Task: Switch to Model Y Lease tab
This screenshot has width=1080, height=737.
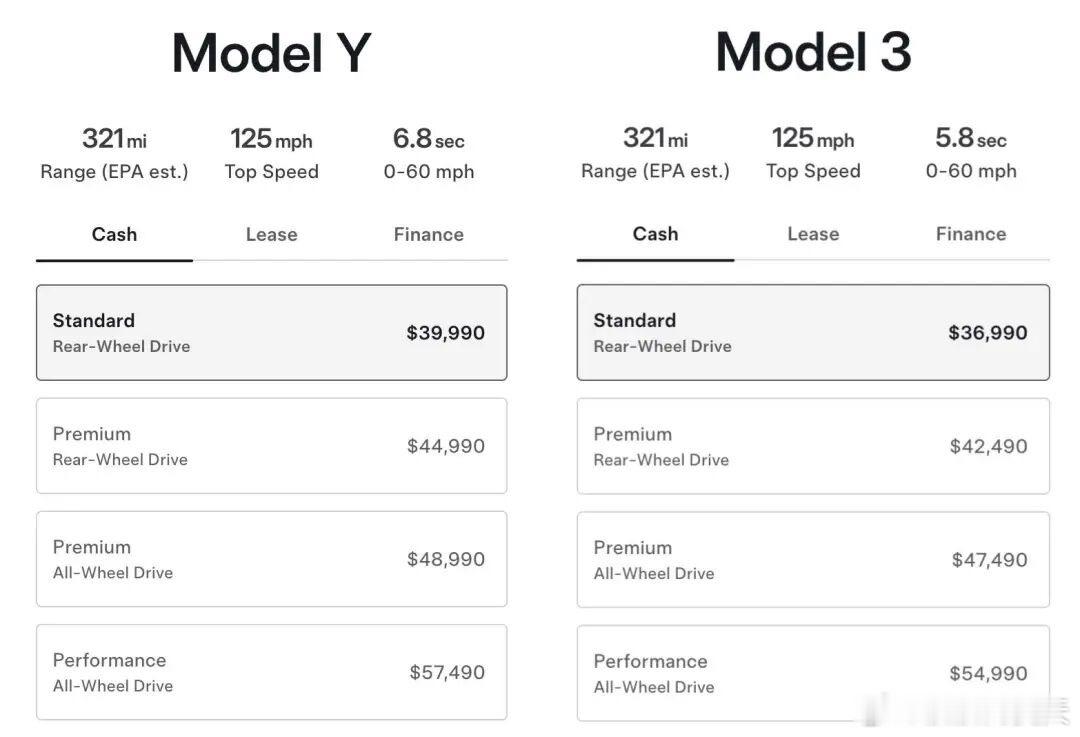Action: point(271,235)
